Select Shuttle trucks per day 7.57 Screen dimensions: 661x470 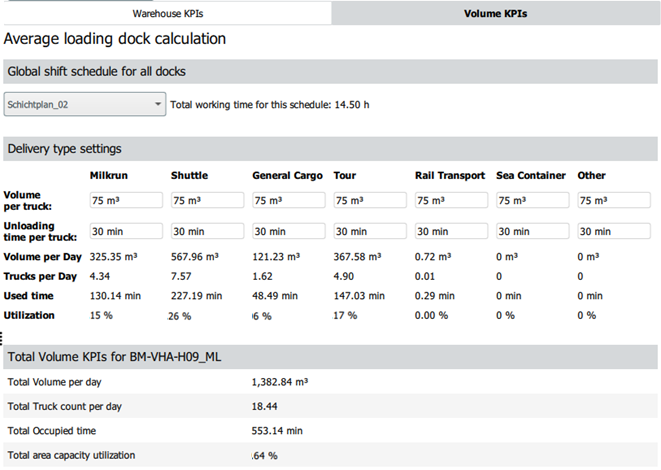[x=181, y=277]
